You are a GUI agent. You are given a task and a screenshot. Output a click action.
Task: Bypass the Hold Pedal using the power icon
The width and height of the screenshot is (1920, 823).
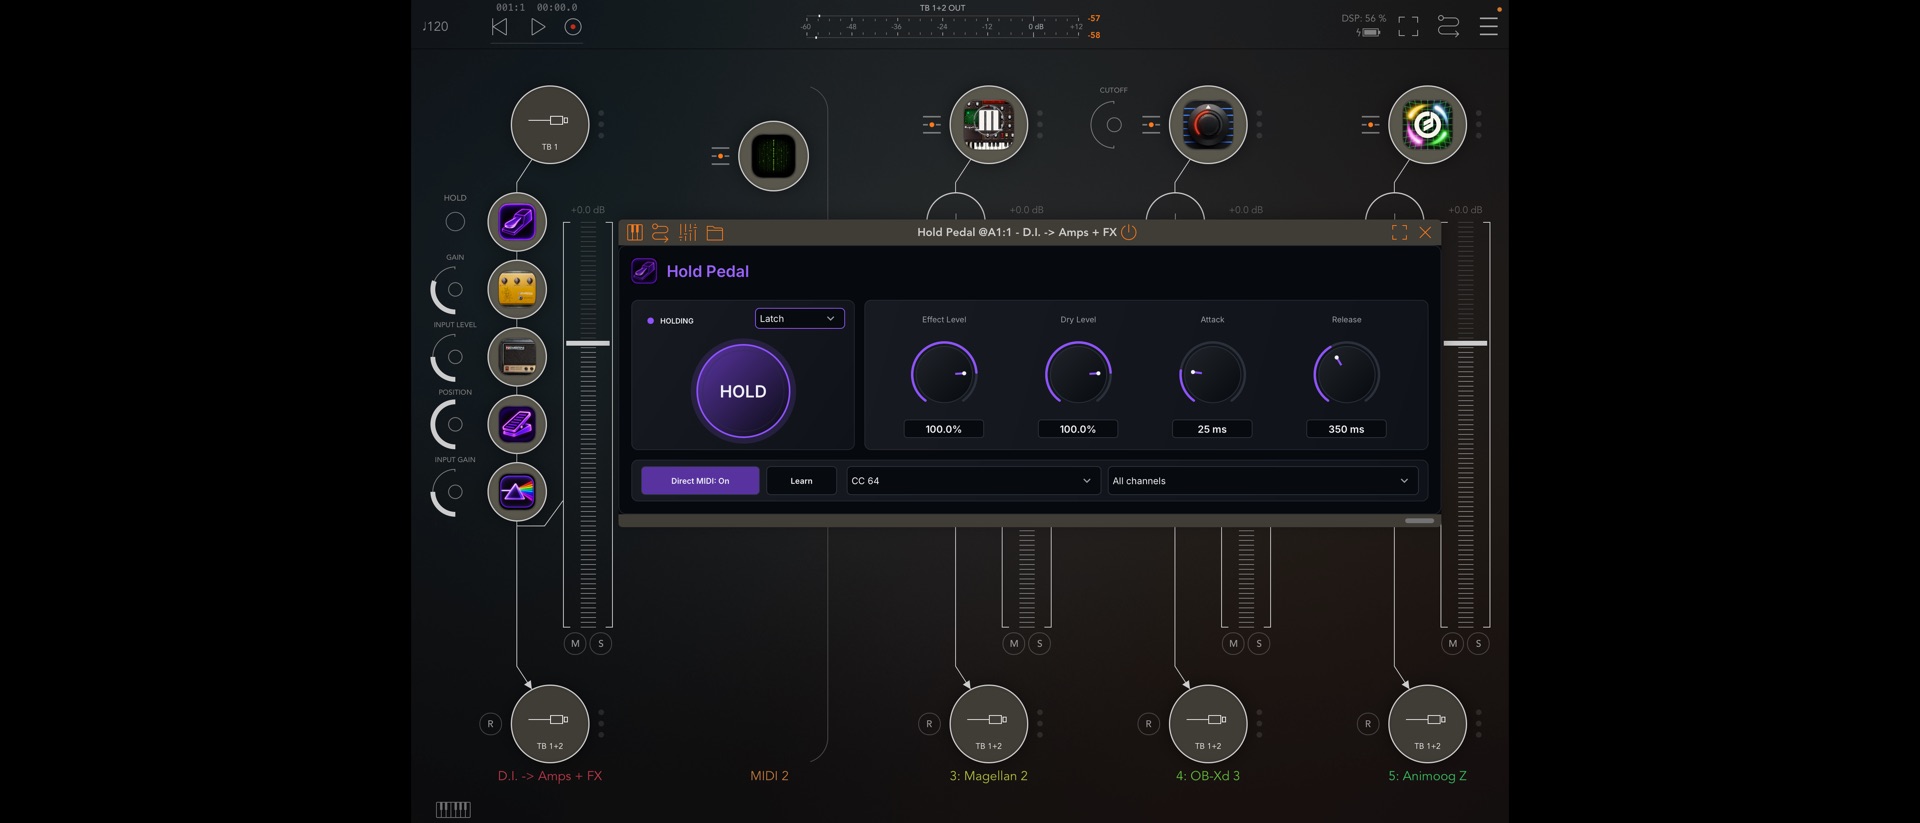[1129, 233]
